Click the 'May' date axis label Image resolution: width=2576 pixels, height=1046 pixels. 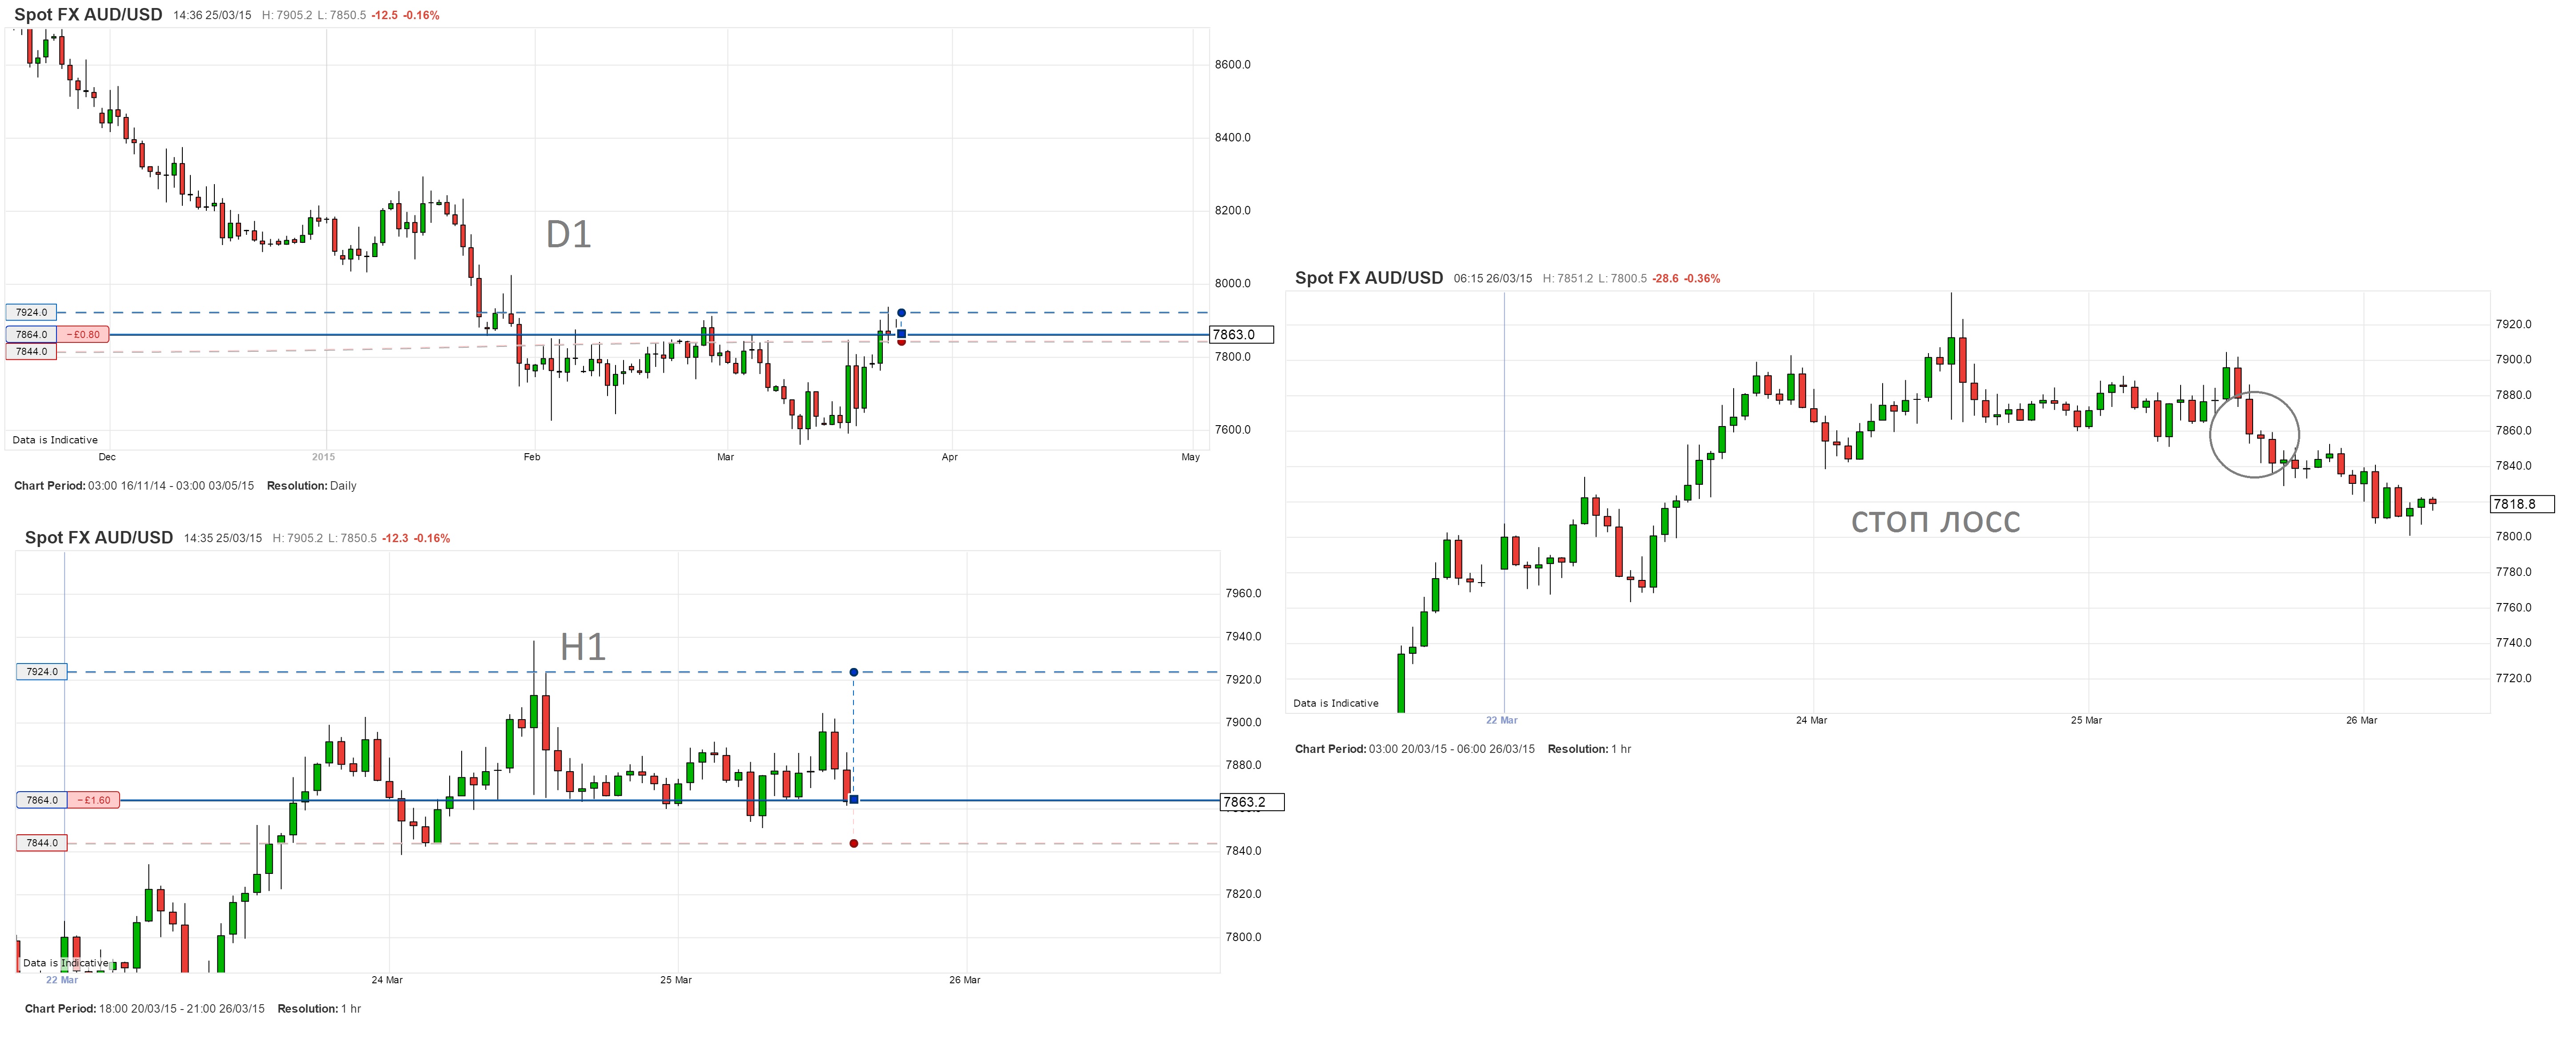point(1190,457)
